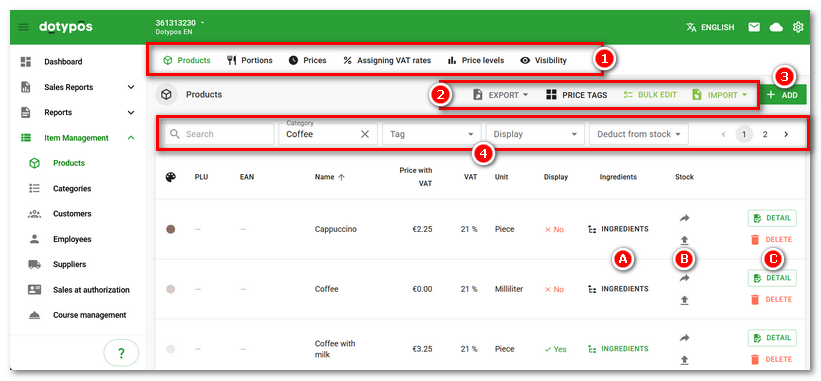
Task: Click the share arrow in Coffee row
Action: [684, 278]
